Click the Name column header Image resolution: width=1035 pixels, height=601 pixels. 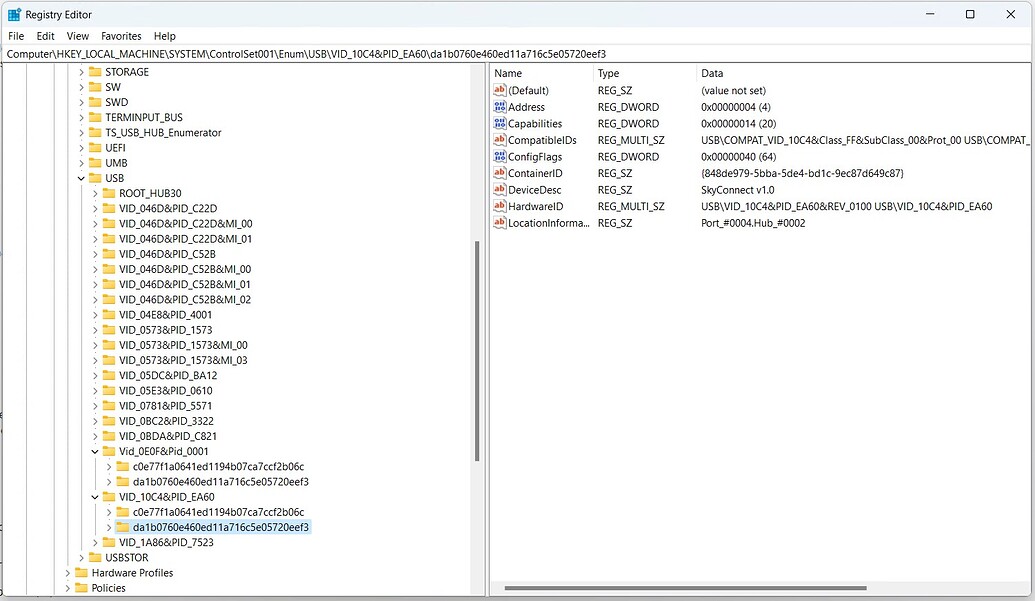pos(508,73)
